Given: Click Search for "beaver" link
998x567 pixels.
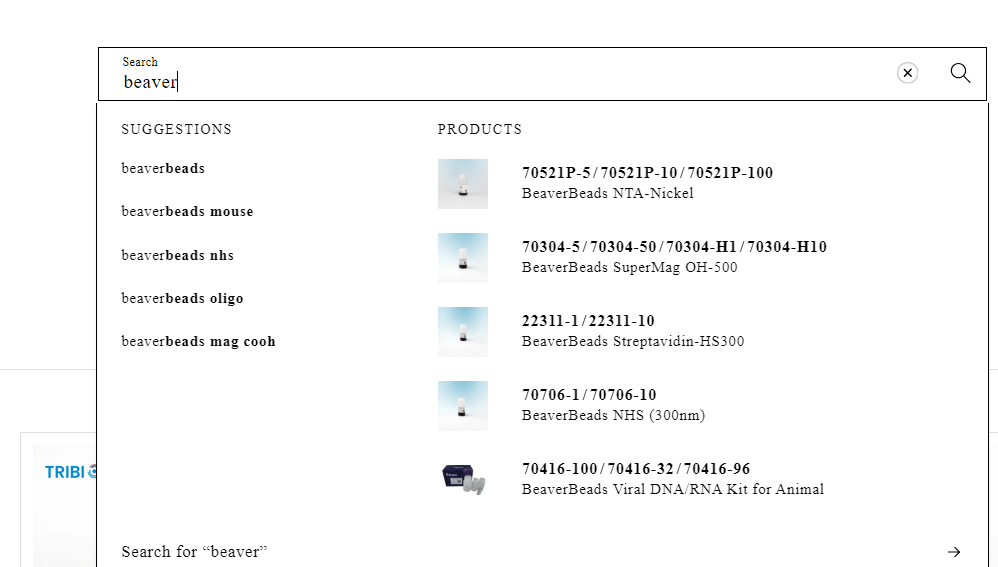Looking at the screenshot, I should pos(195,552).
